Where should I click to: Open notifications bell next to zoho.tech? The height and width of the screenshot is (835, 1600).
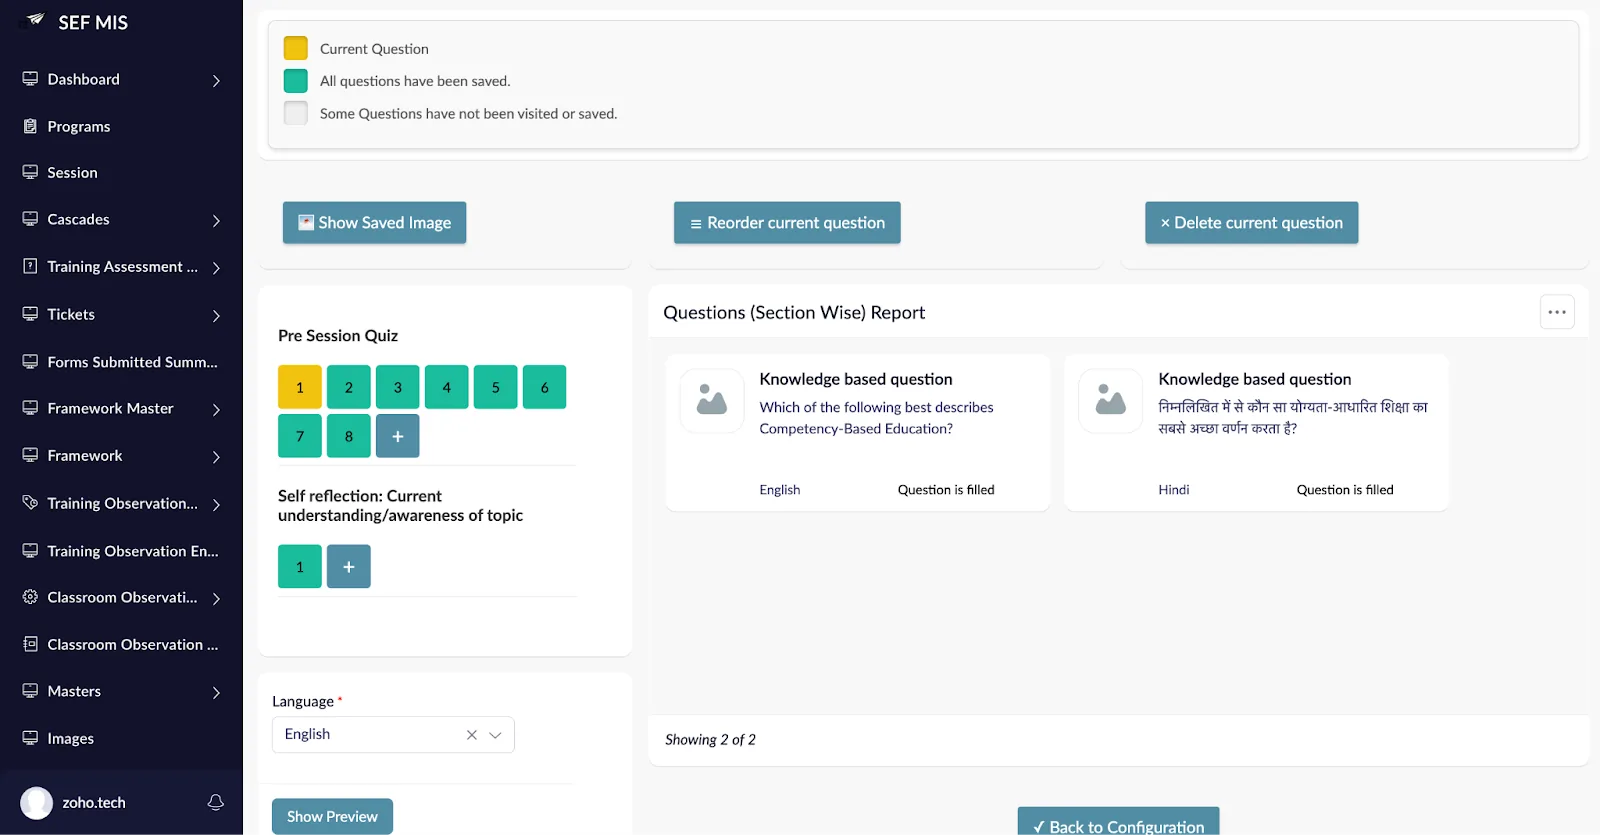click(215, 802)
